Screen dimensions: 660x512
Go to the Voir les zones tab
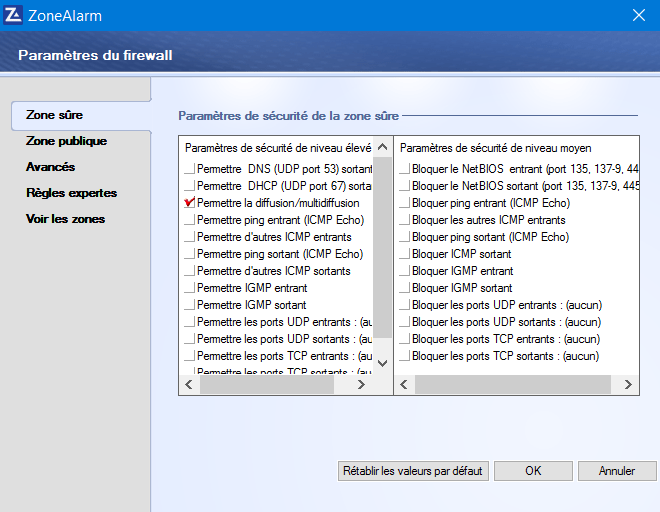[x=65, y=219]
